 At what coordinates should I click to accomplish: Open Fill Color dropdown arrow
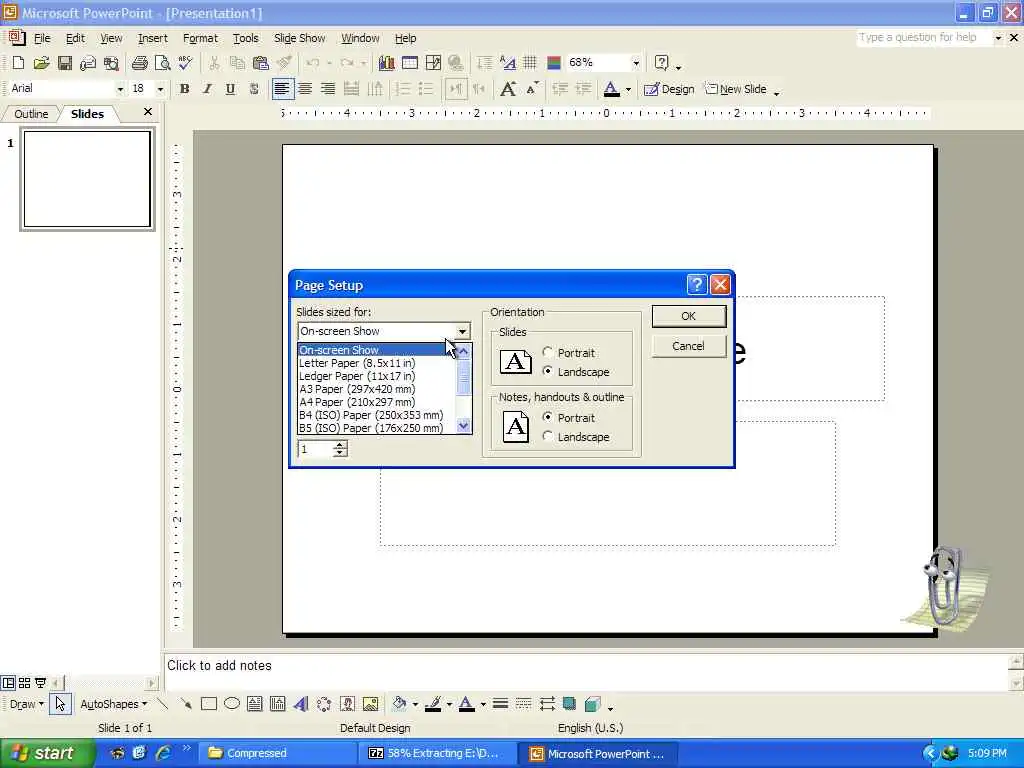pyautogui.click(x=415, y=704)
